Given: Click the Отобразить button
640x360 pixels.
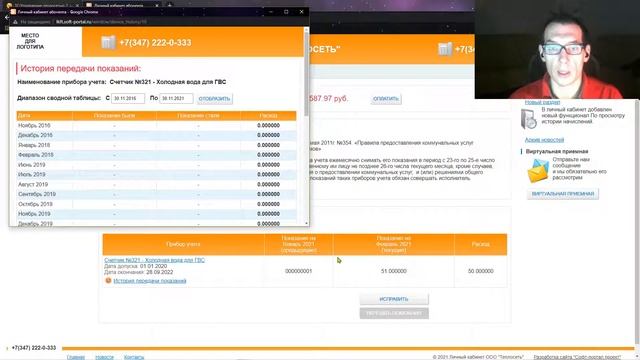Looking at the screenshot, I should click(x=214, y=98).
